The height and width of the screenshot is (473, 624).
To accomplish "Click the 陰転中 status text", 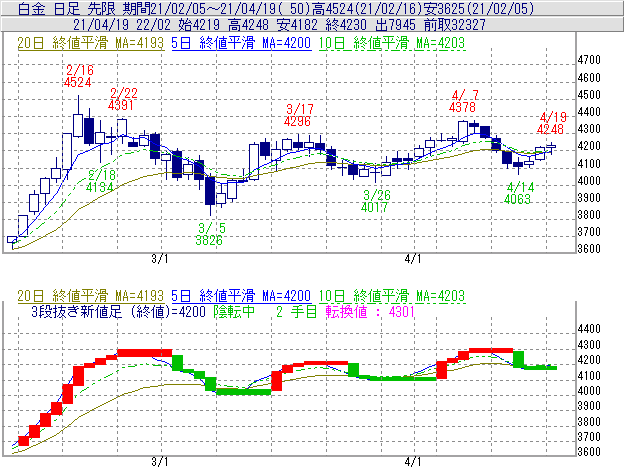I will click(x=234, y=311).
